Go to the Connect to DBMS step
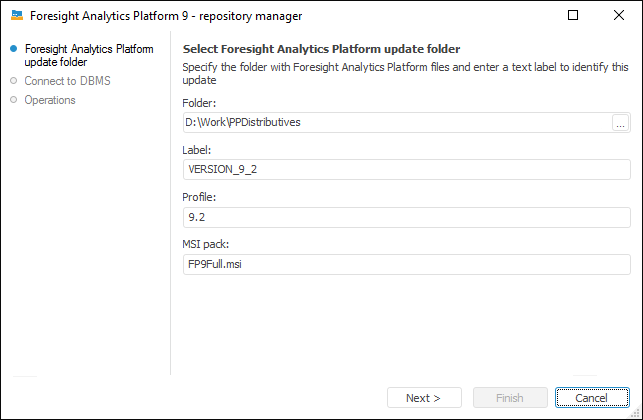 click(x=68, y=81)
